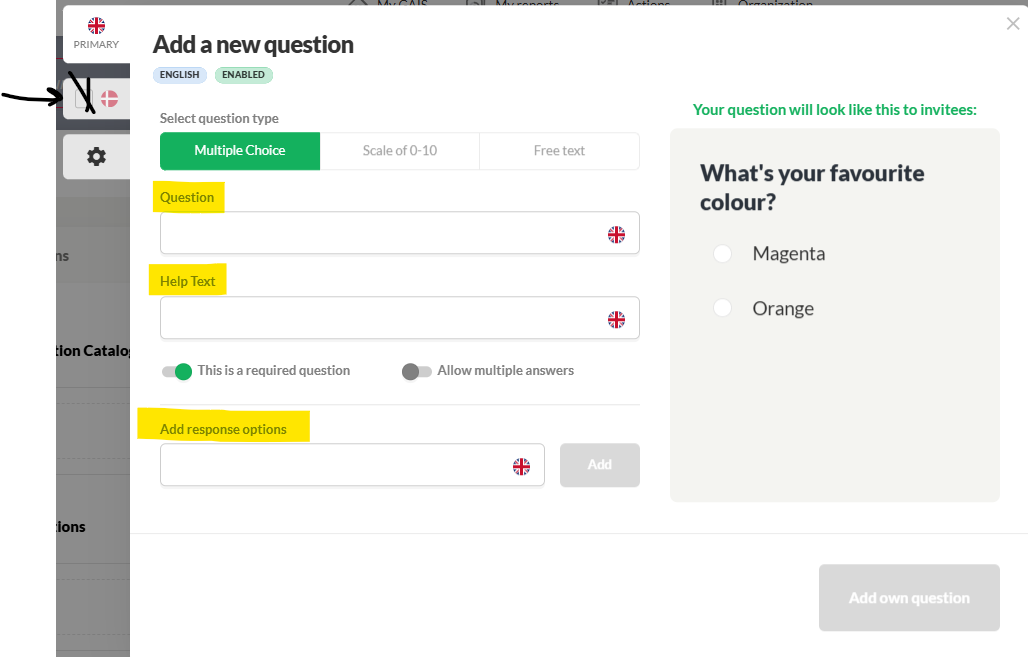Screen dimensions: 1028x657
Task: Toggle This is a required question switch
Action: click(177, 371)
